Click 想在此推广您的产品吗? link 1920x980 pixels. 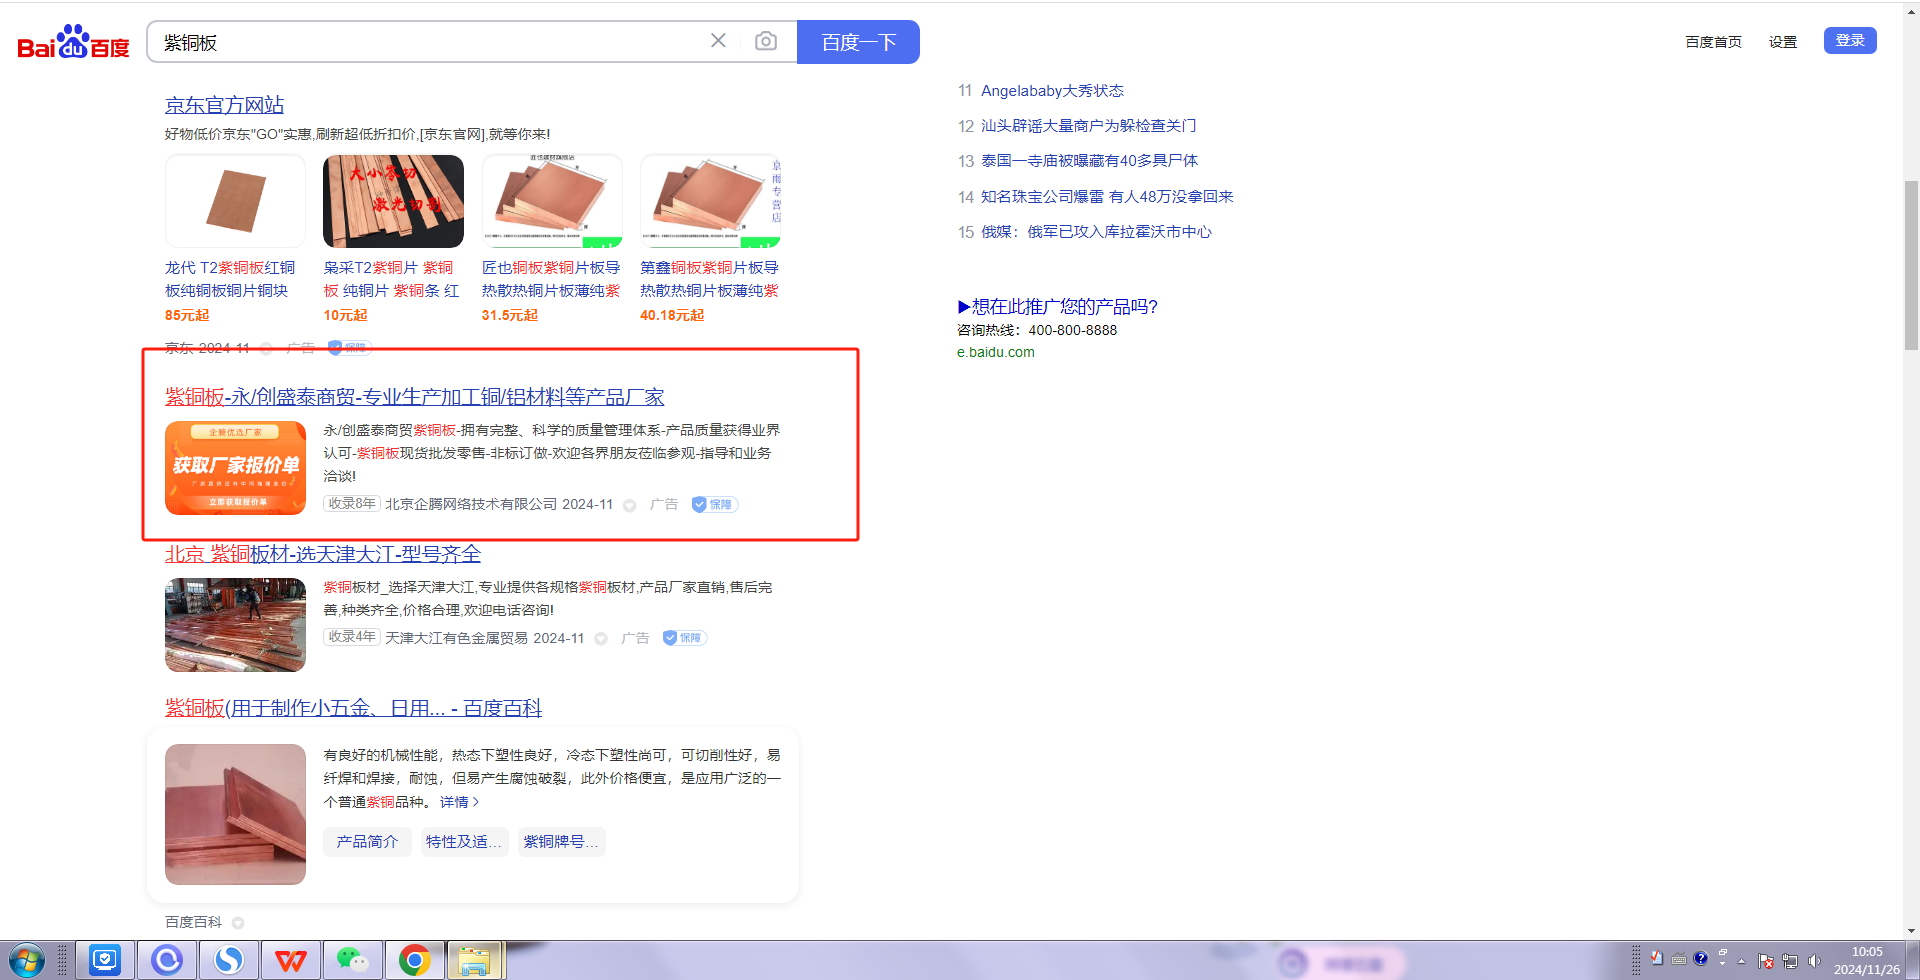pyautogui.click(x=1057, y=307)
